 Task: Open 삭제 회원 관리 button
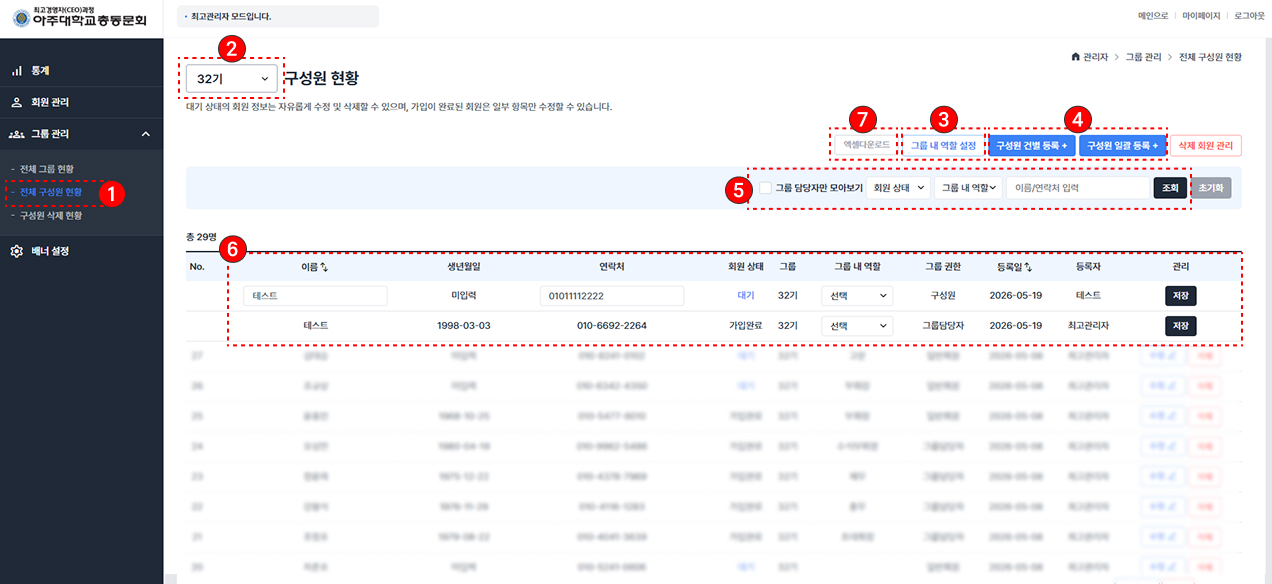tap(1206, 146)
